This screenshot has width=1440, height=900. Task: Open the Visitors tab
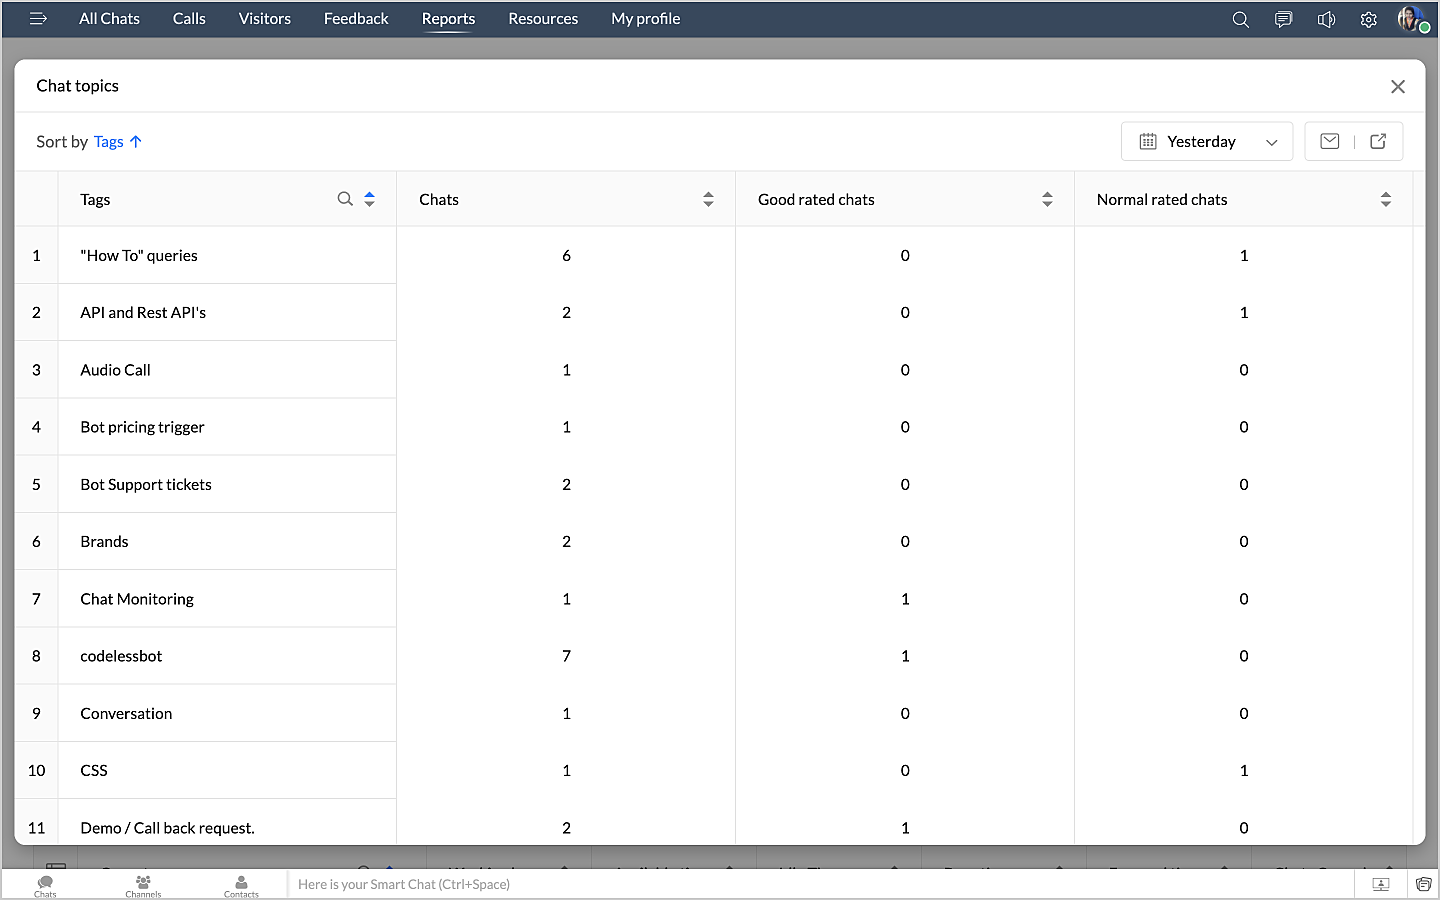[x=265, y=19]
